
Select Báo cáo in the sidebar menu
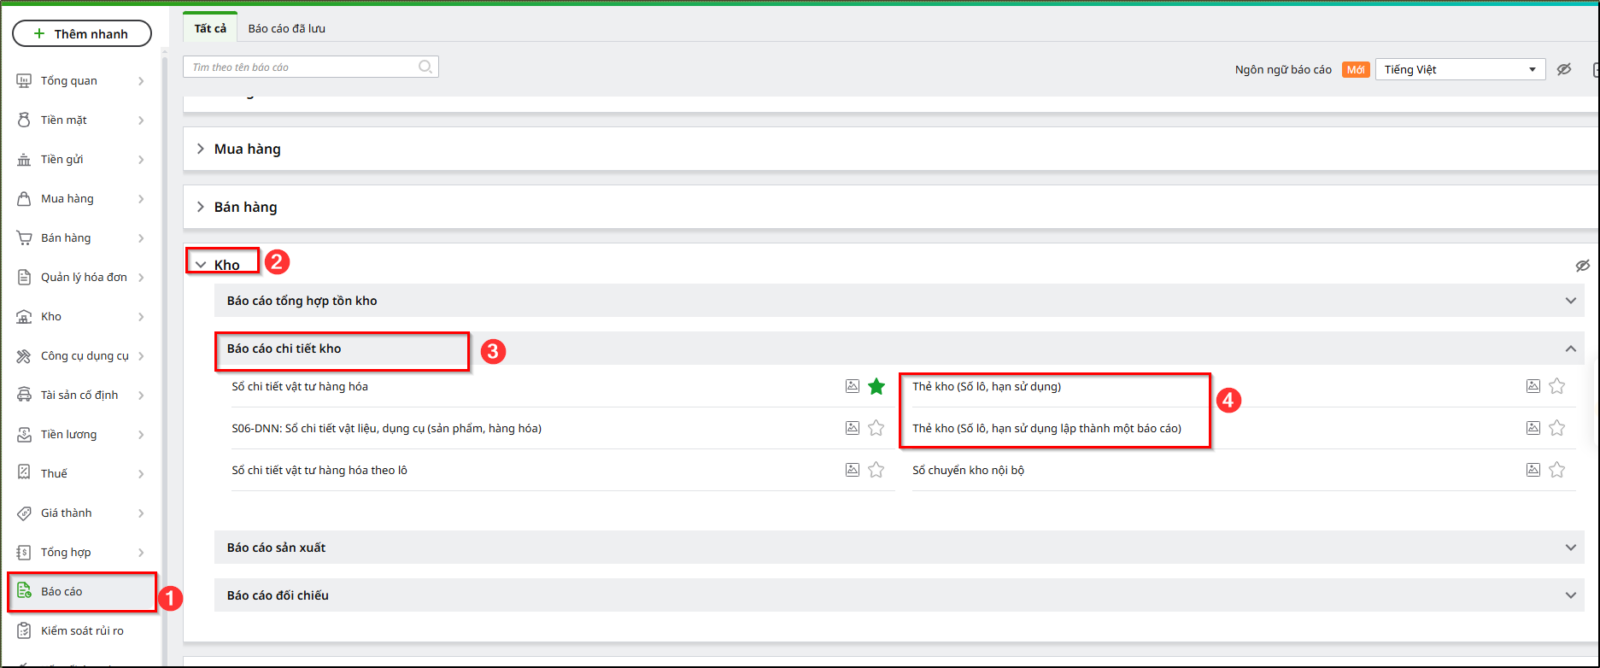pyautogui.click(x=62, y=592)
